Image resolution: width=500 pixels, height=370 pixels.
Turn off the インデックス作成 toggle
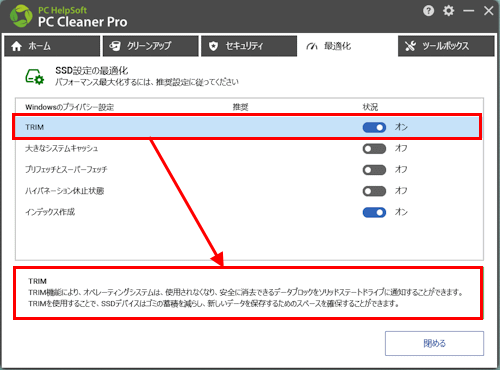pos(374,213)
